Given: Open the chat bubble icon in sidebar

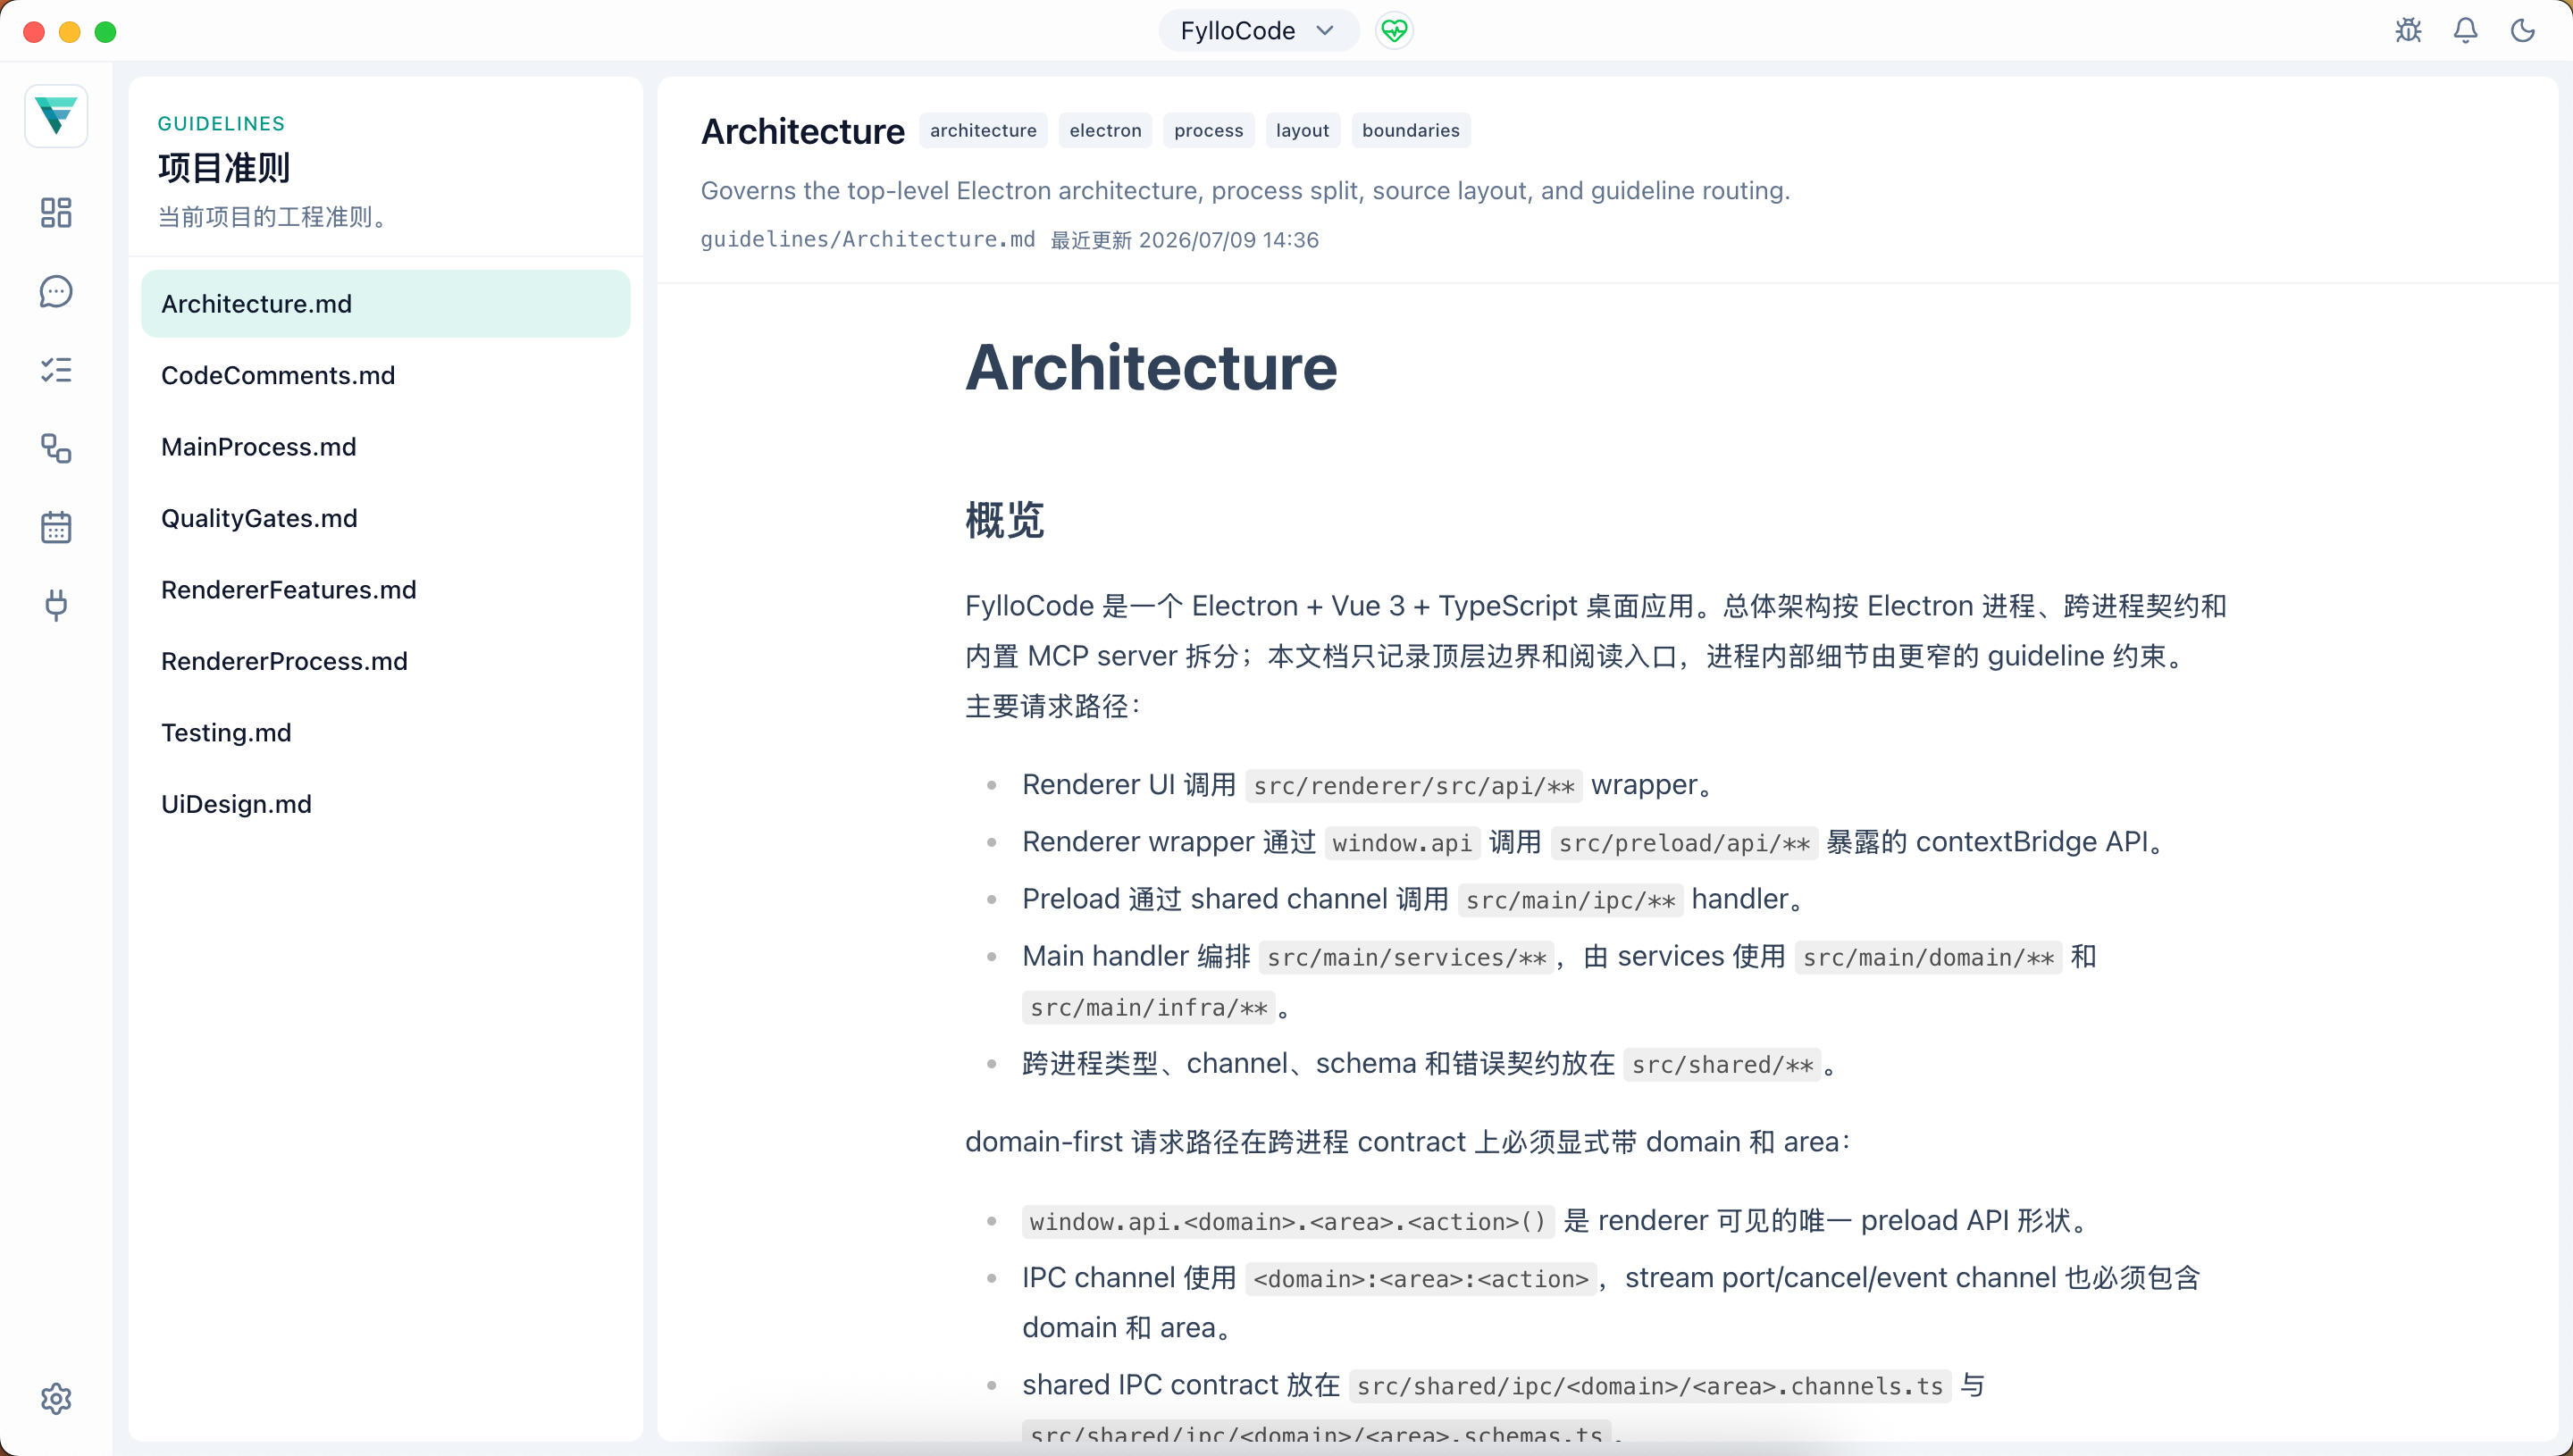Looking at the screenshot, I should [x=56, y=291].
